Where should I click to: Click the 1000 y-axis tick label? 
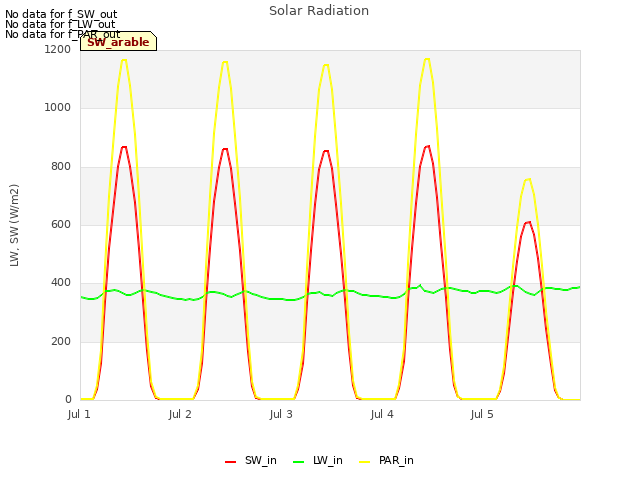point(58,108)
